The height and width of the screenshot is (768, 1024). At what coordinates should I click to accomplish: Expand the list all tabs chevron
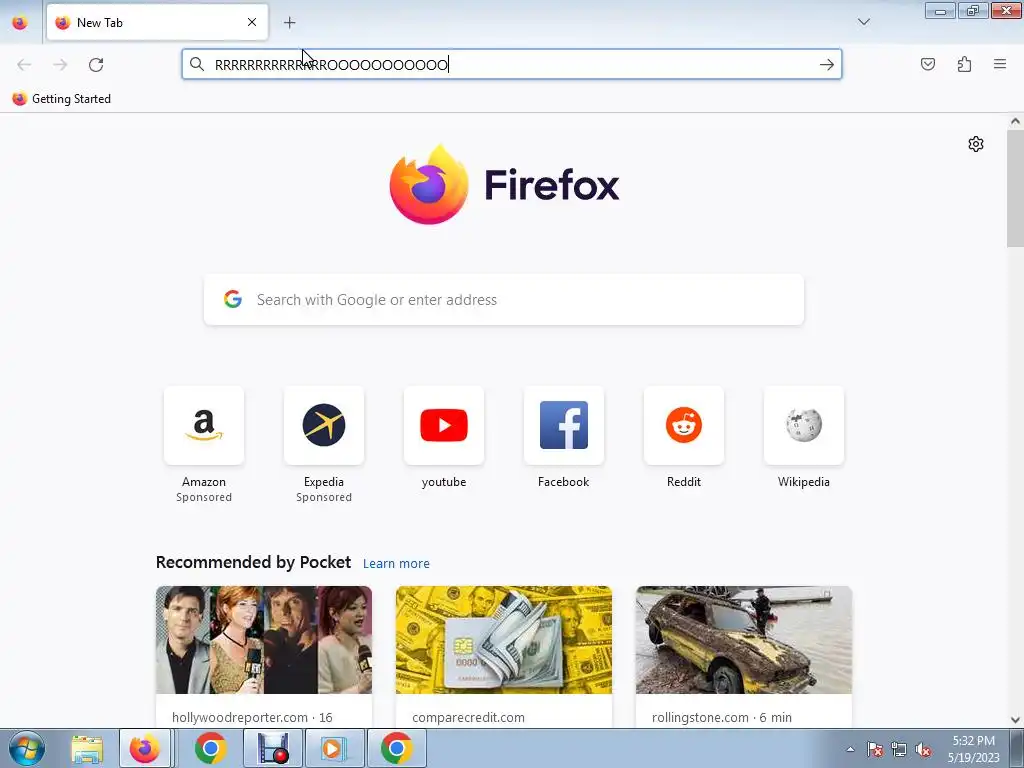coord(863,22)
